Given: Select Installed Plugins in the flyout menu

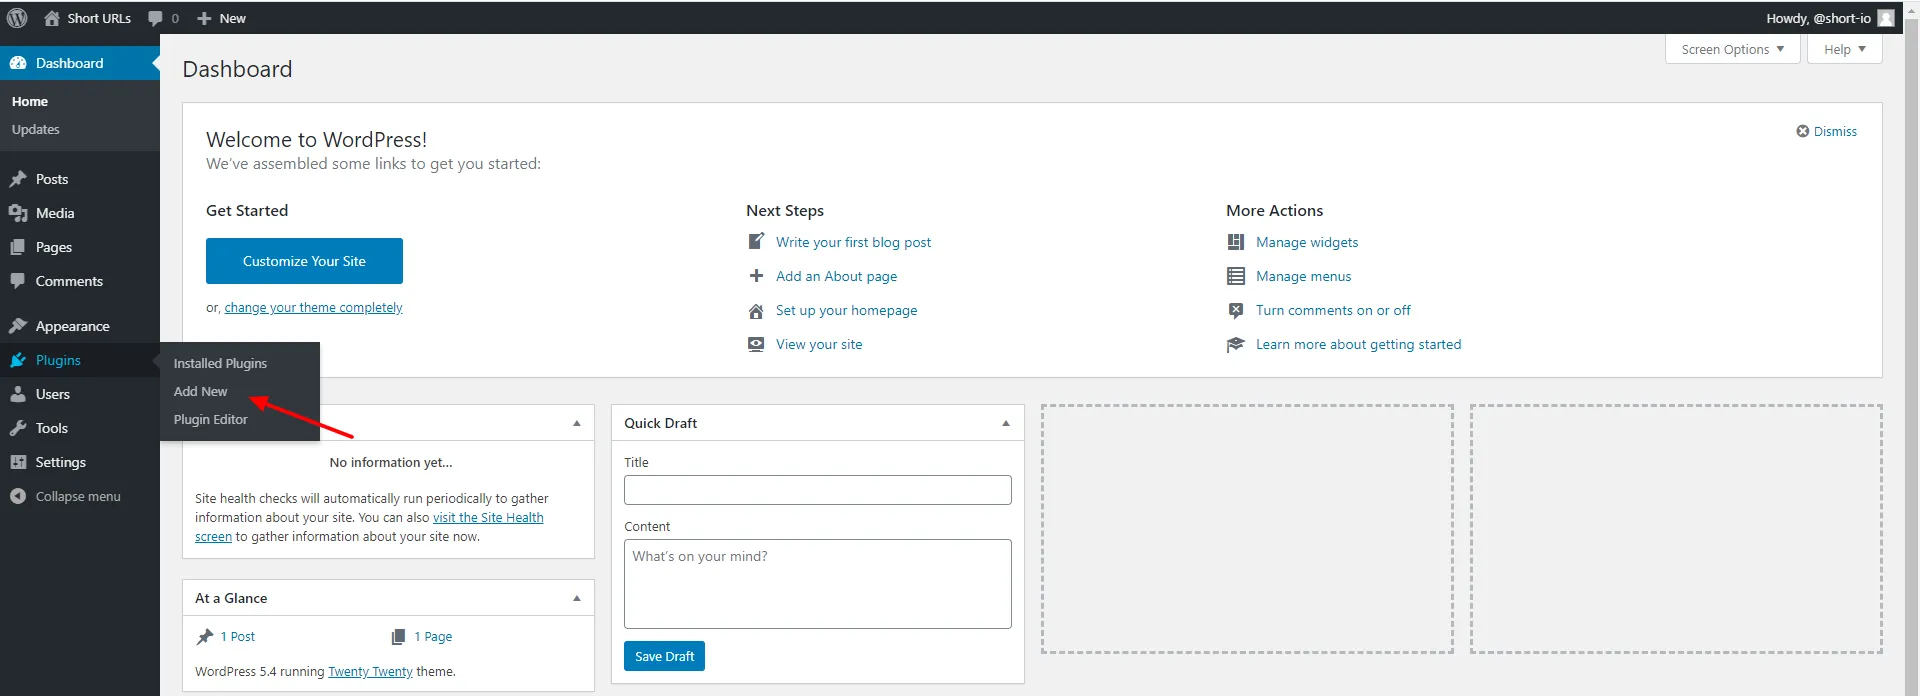Looking at the screenshot, I should point(220,363).
